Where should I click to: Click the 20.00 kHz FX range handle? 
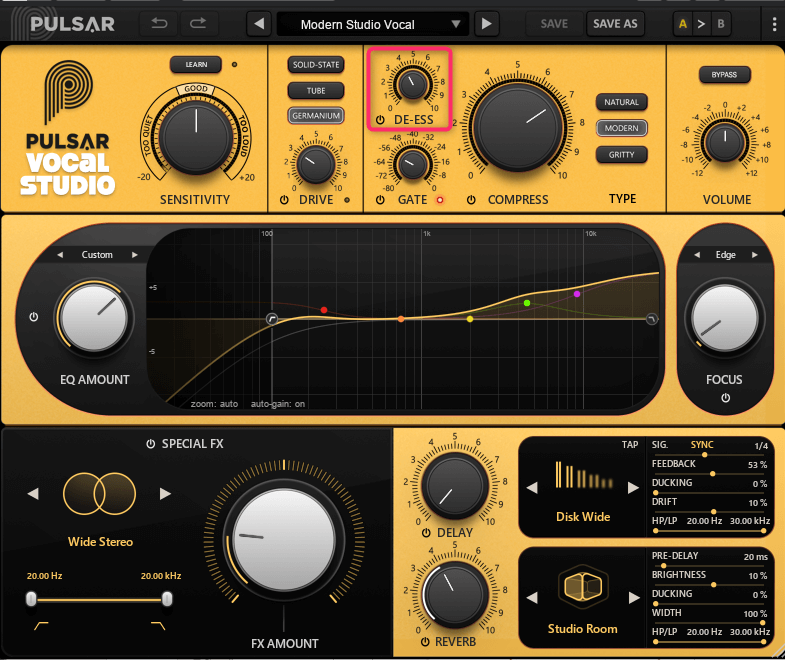pos(167,599)
